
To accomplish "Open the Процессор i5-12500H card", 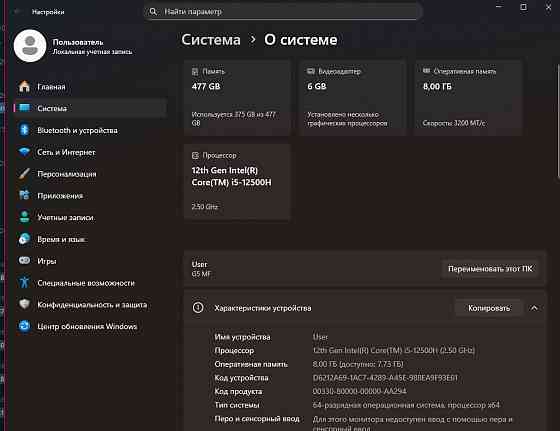I will pos(237,181).
